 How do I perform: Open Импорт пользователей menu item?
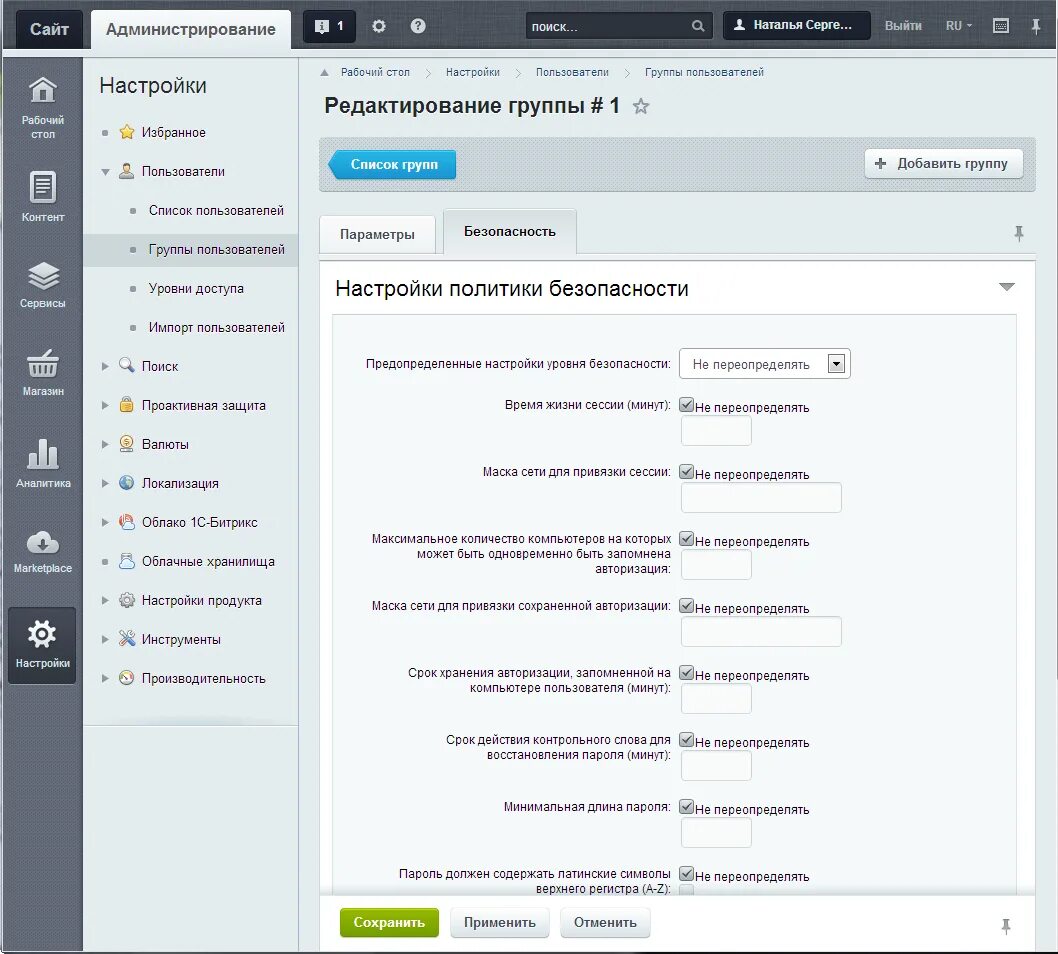(x=217, y=327)
